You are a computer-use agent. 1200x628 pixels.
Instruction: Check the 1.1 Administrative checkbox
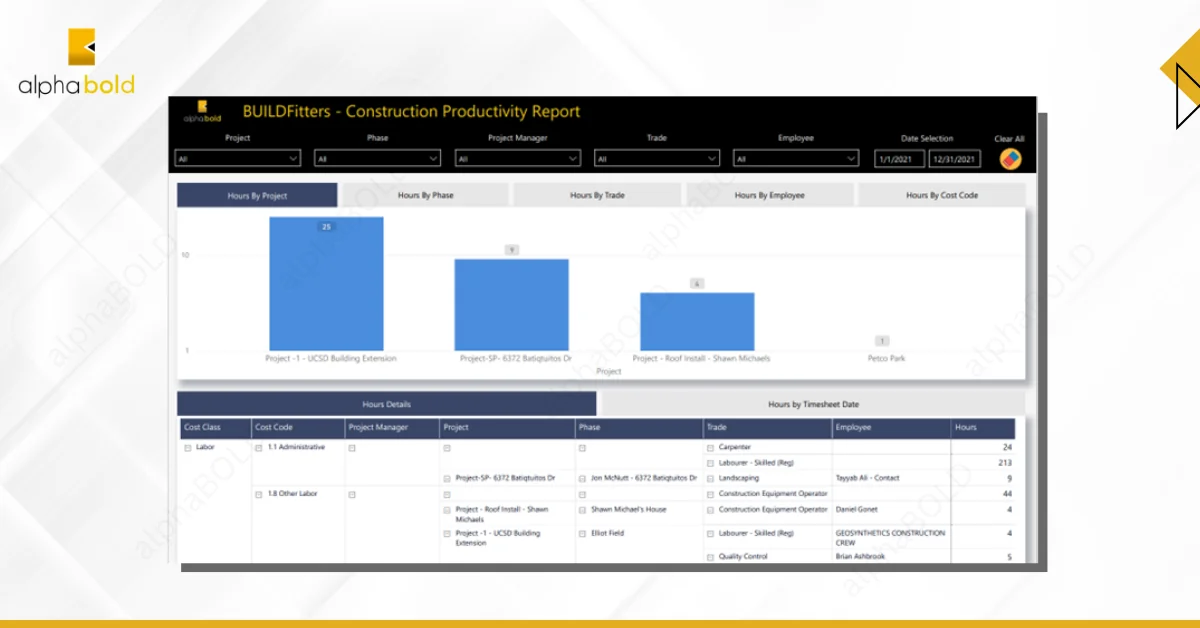pos(260,448)
